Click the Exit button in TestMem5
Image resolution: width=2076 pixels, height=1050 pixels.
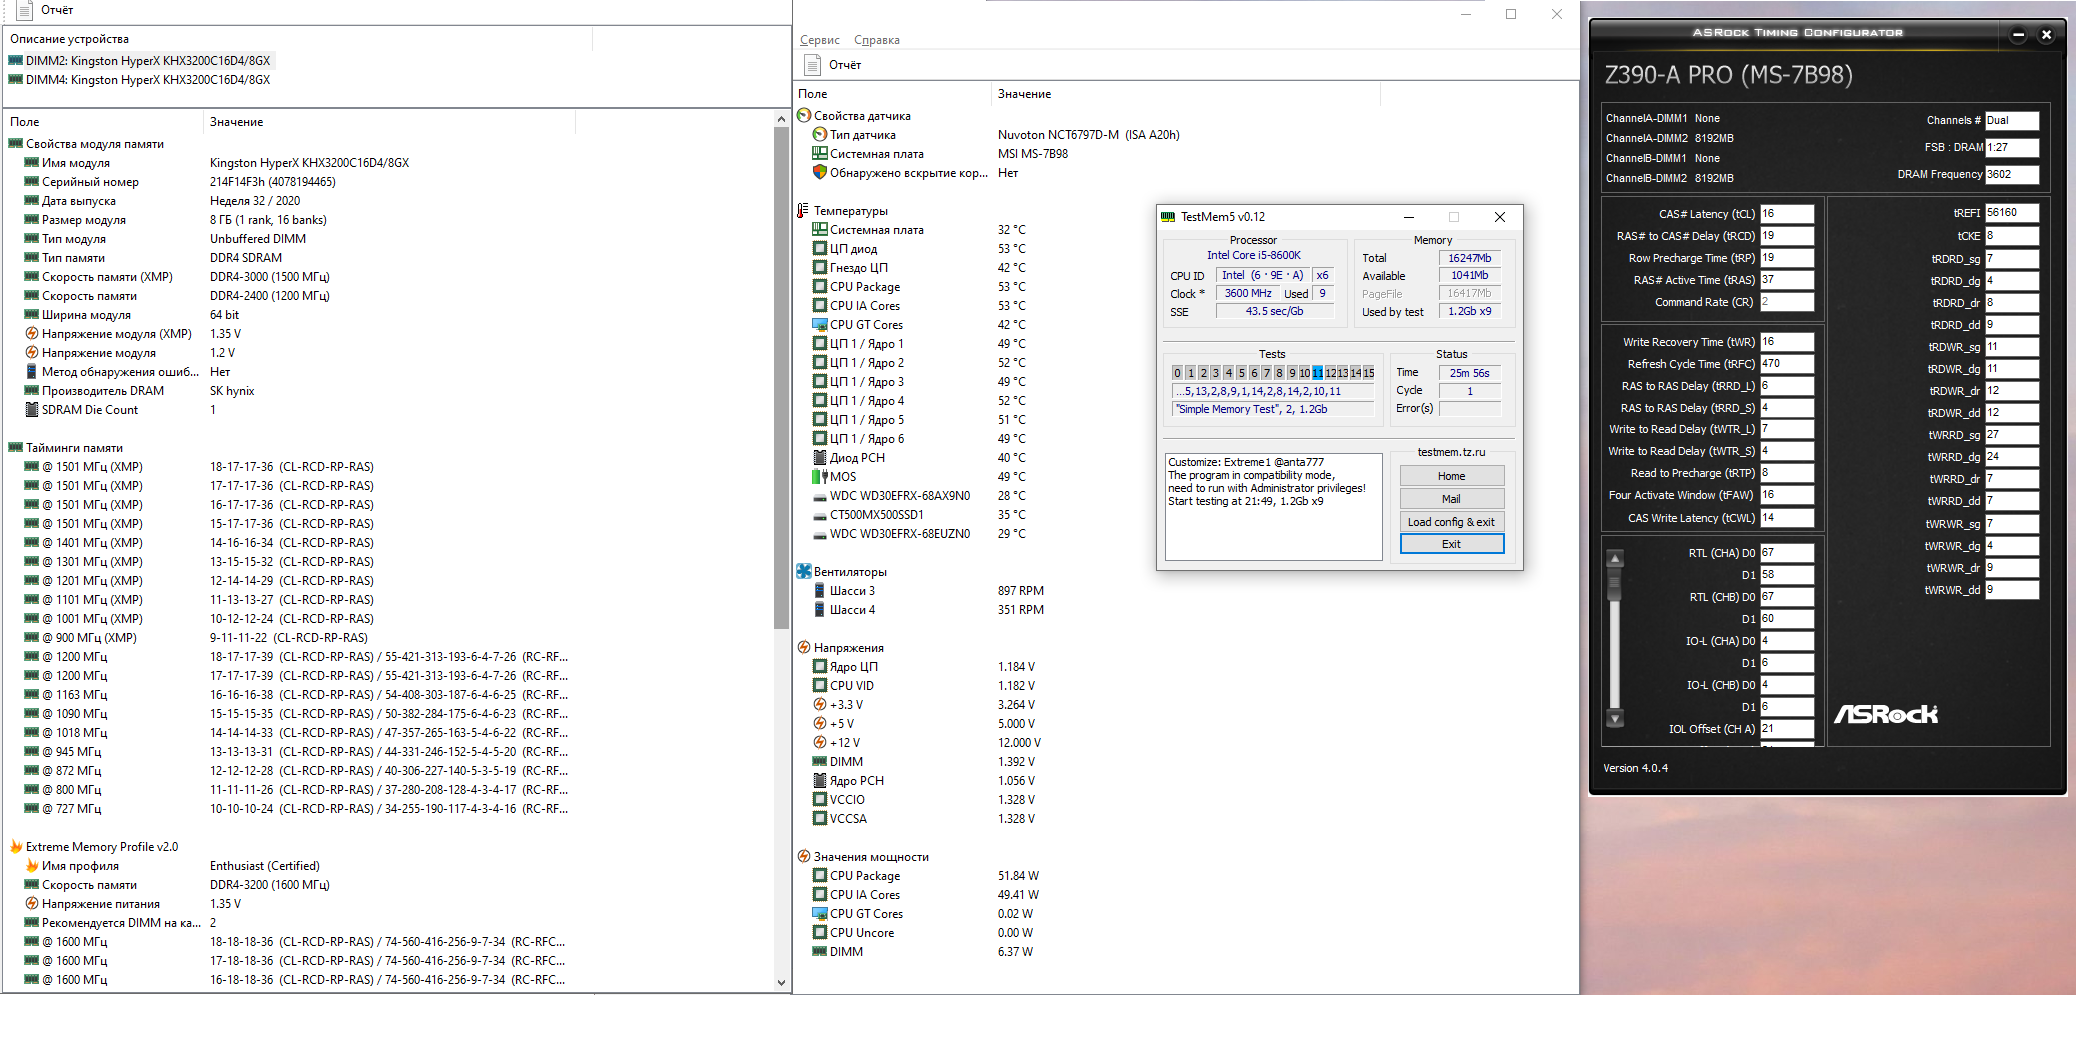click(x=1452, y=544)
